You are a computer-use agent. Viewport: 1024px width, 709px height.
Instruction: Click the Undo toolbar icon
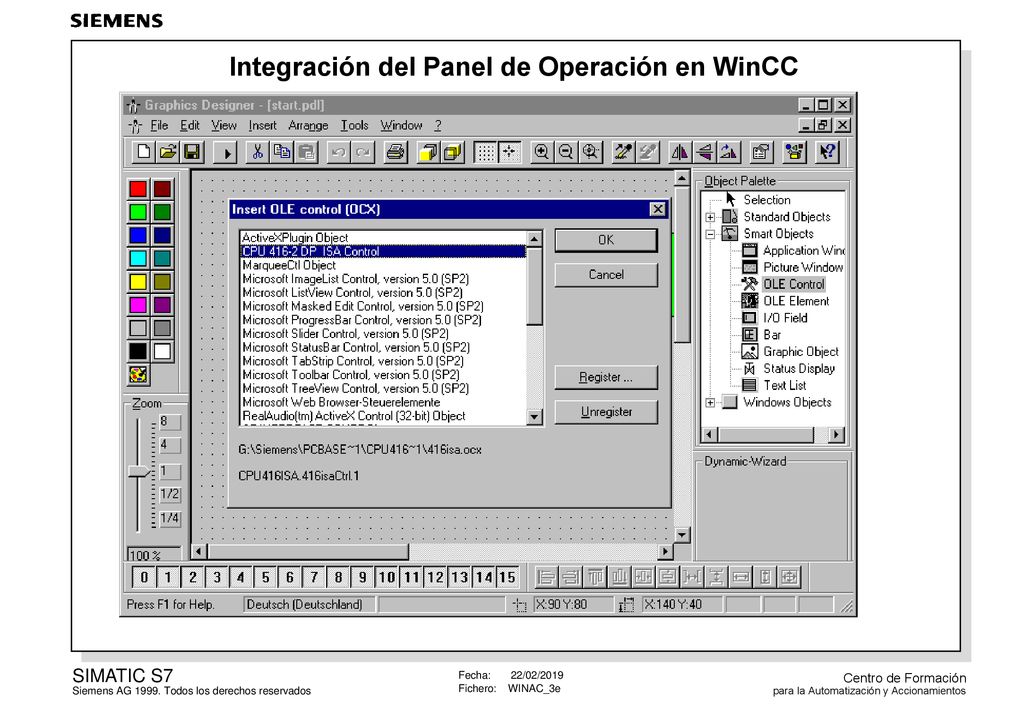point(338,152)
